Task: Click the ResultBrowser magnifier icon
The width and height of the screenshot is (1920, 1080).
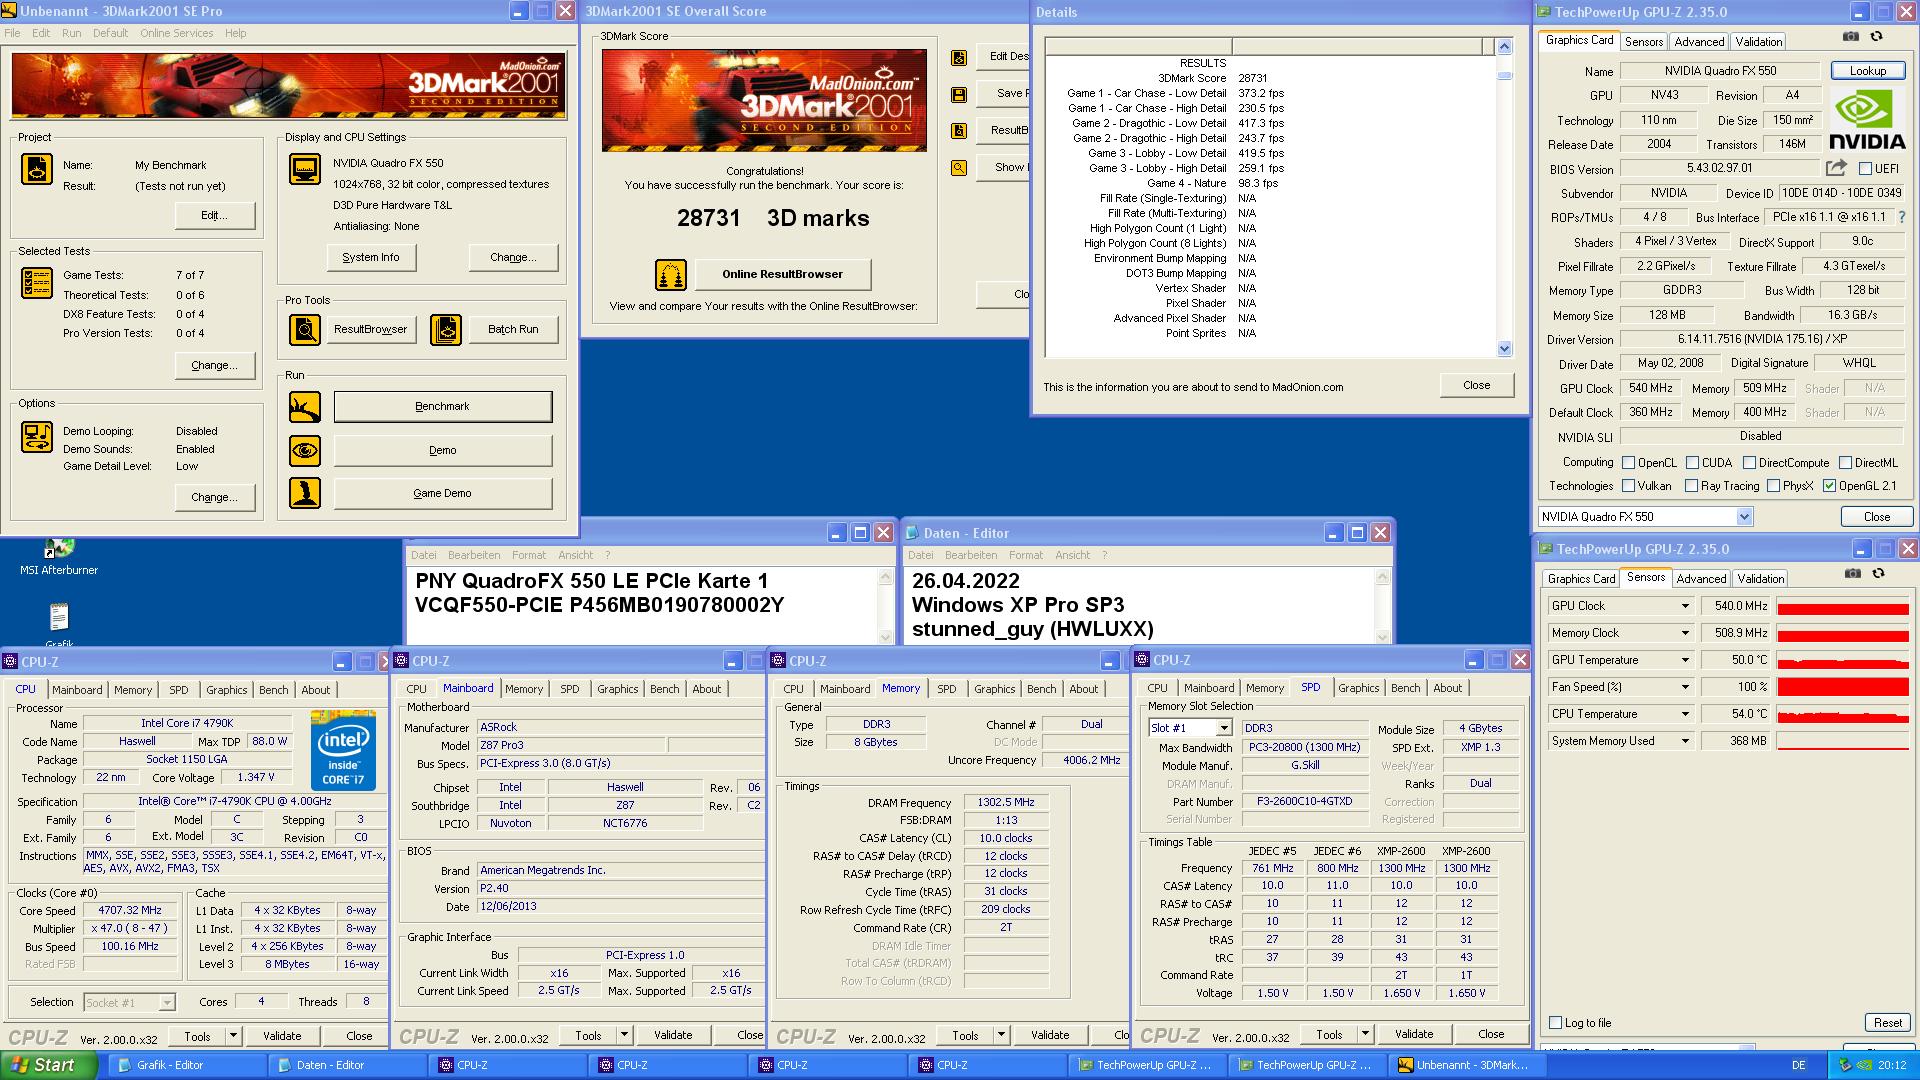Action: point(305,329)
